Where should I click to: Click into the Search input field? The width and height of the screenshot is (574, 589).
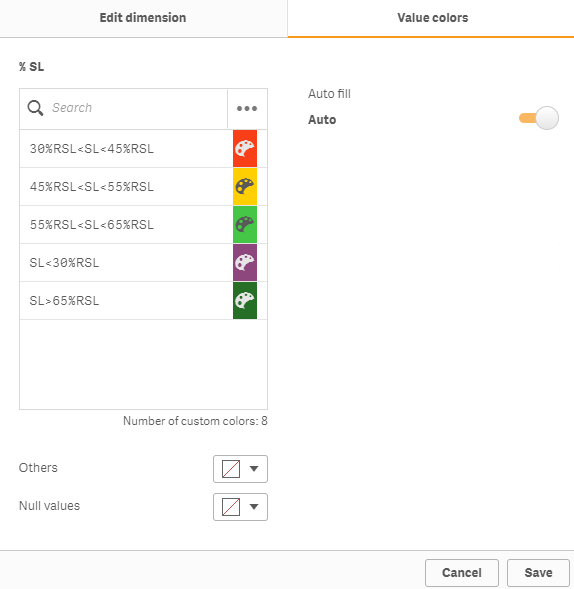coord(137,108)
